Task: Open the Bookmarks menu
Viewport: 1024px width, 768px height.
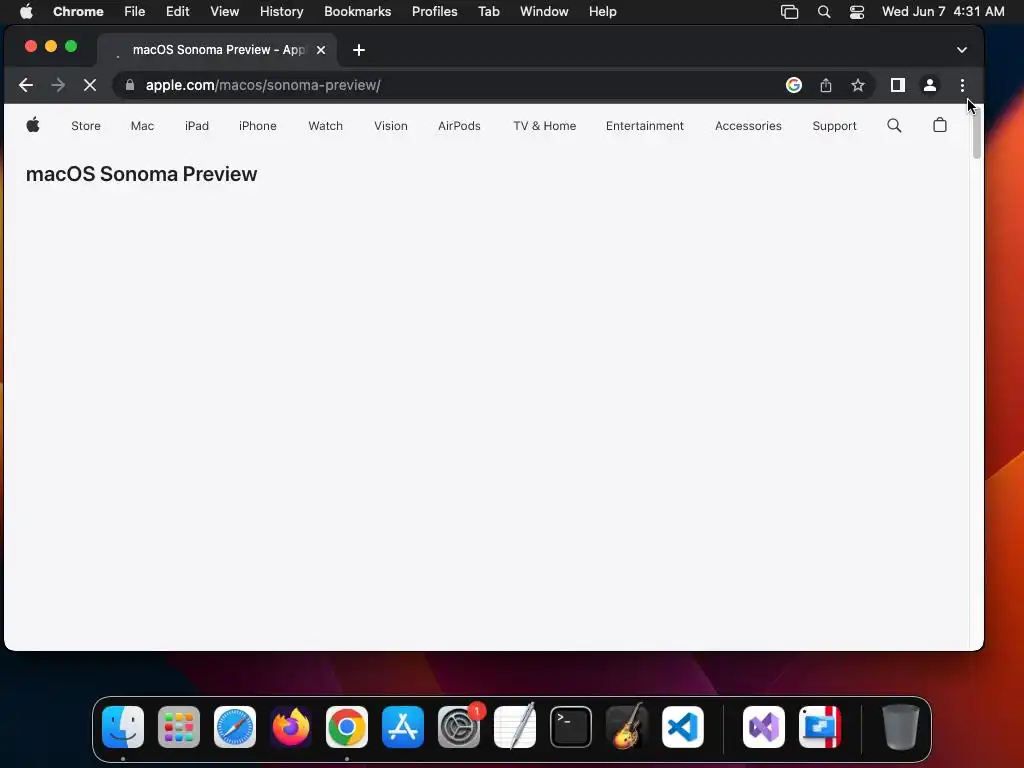Action: coord(357,11)
